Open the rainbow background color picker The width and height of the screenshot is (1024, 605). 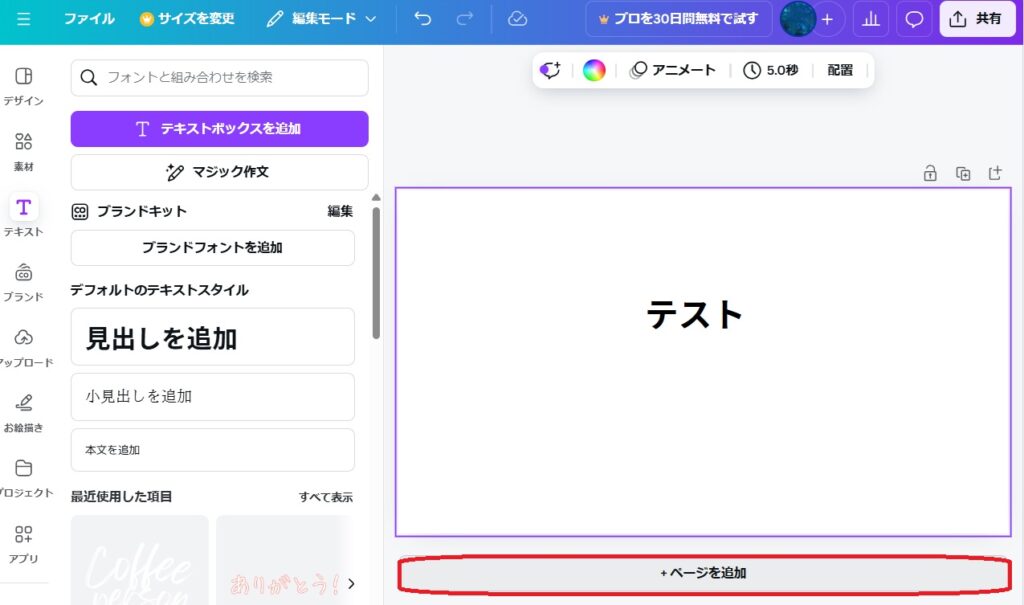point(594,70)
